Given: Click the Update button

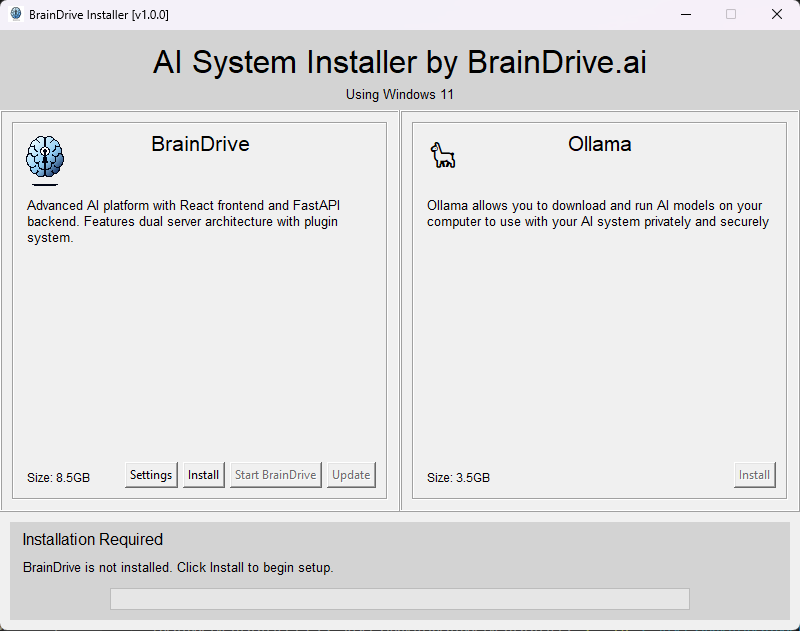Looking at the screenshot, I should 350,475.
